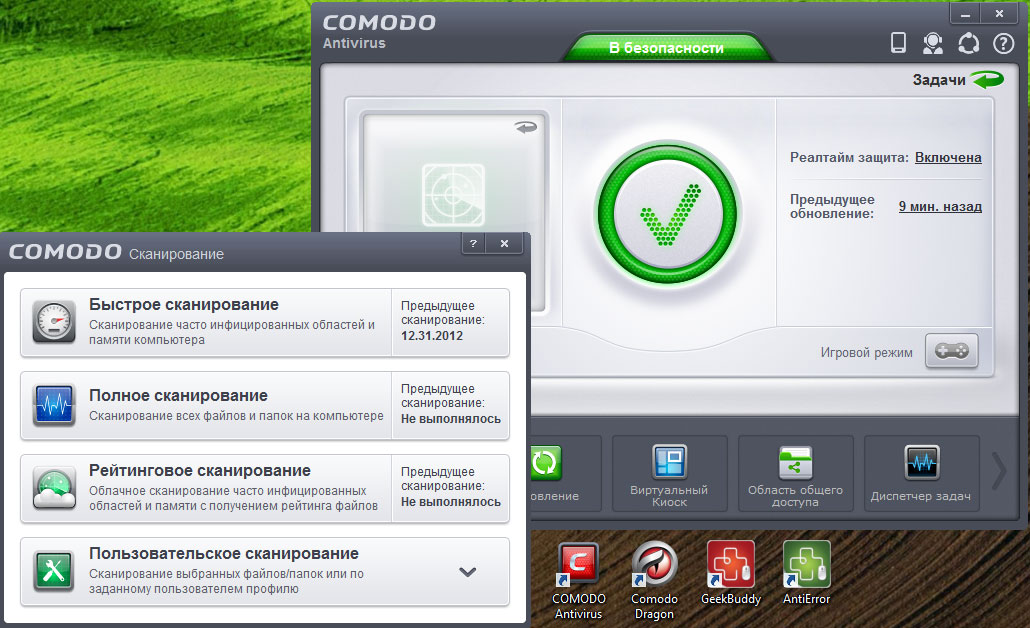The width and height of the screenshot is (1030, 628).
Task: Click the radar scan icon in Comodo pane
Action: (x=453, y=194)
